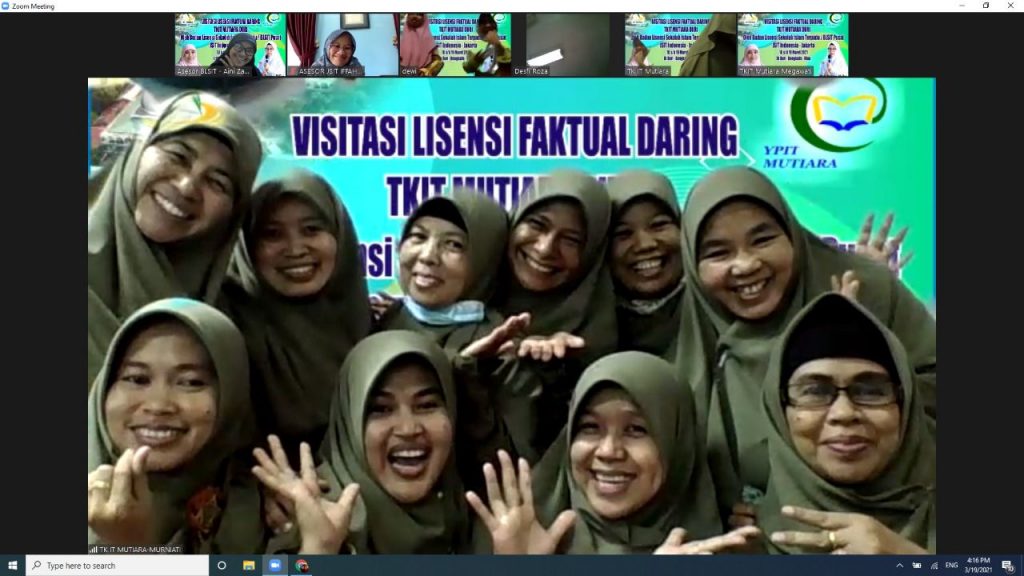Click the 'Type here to search' box
The height and width of the screenshot is (576, 1024).
coord(118,565)
